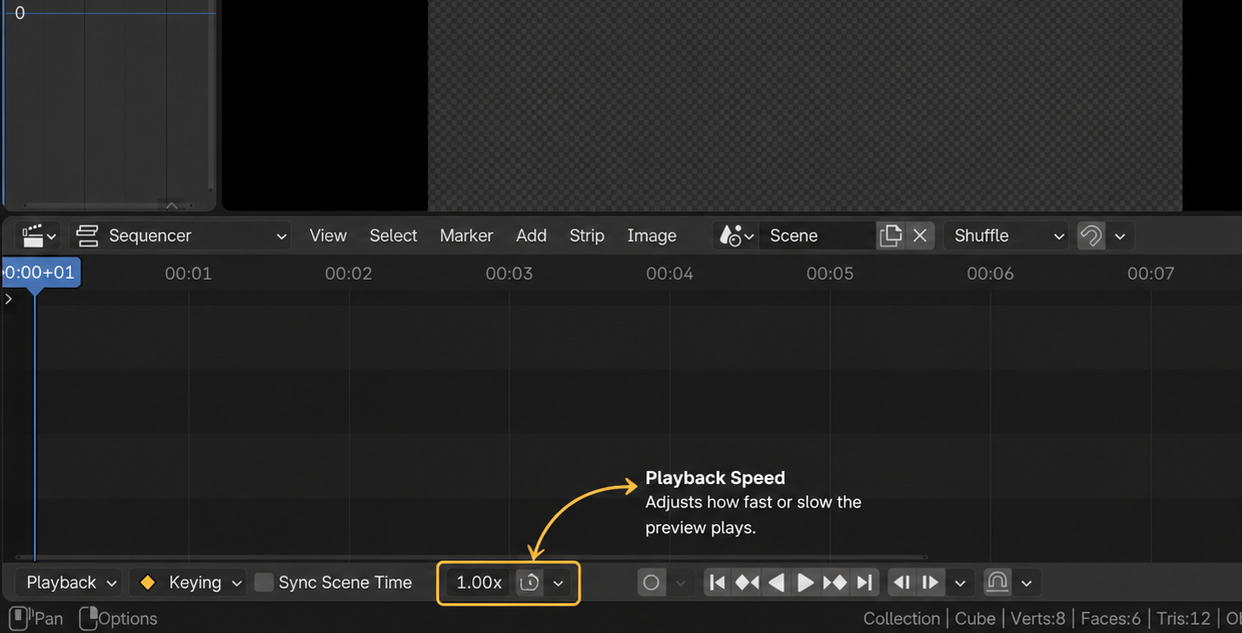Open the editor type clapperboard selector
The height and width of the screenshot is (633, 1242).
(x=39, y=236)
